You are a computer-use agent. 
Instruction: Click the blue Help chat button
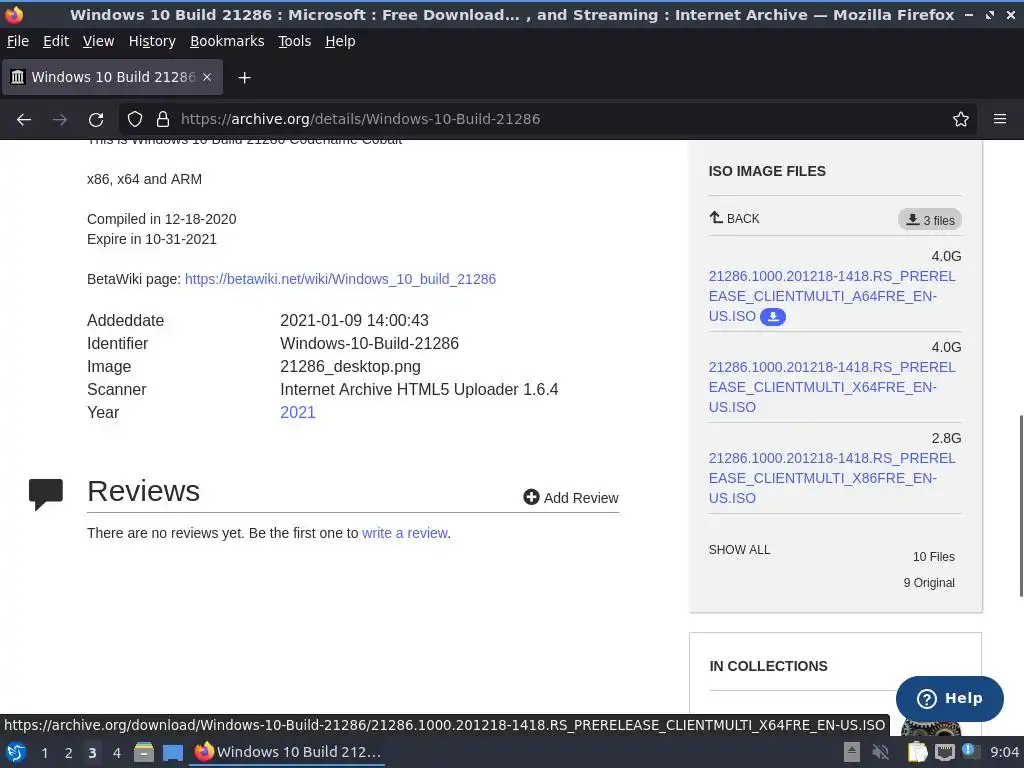[950, 699]
